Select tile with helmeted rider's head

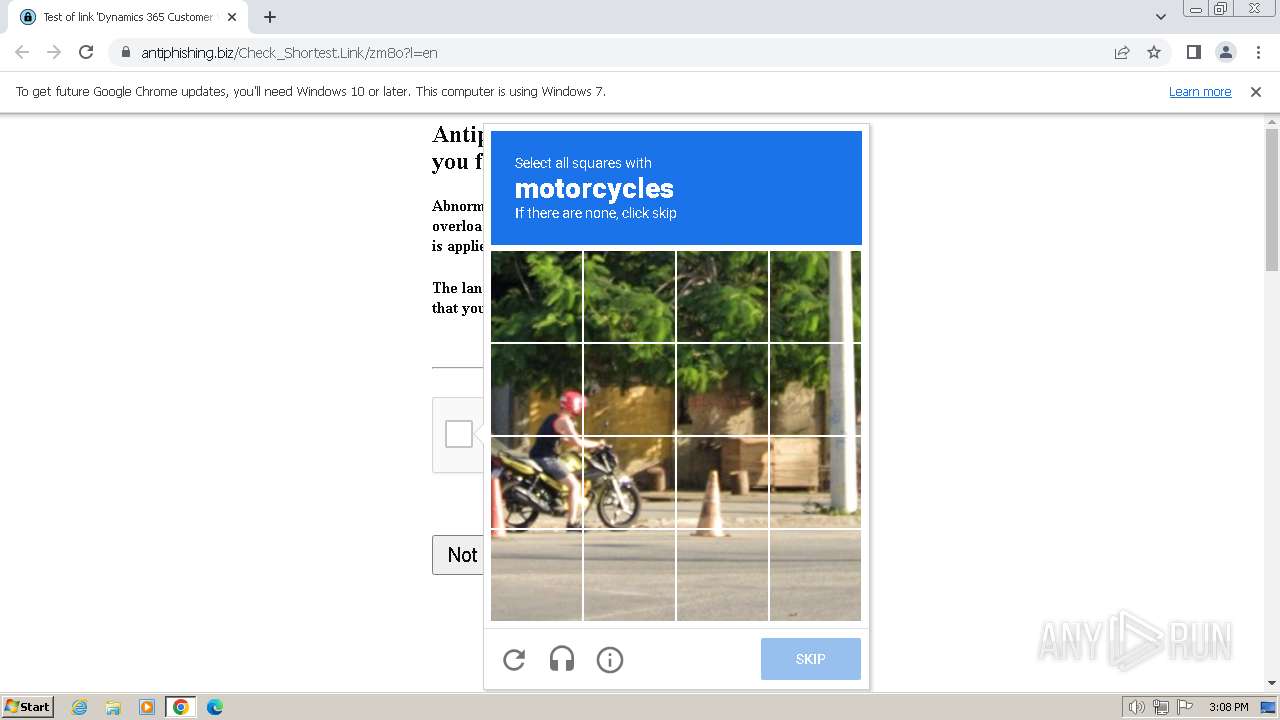pyautogui.click(x=537, y=390)
